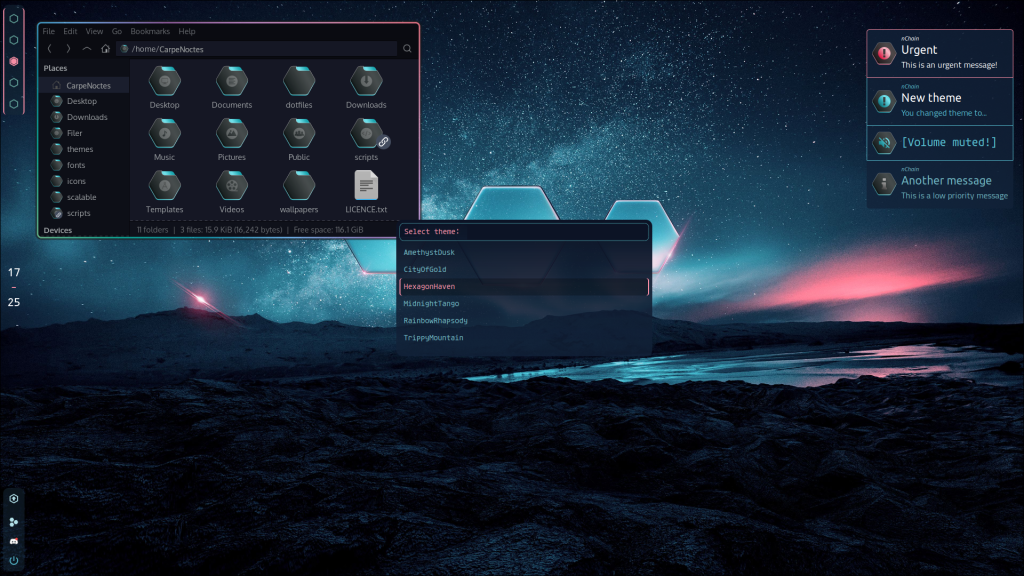Open the View menu
1024x576 pixels.
94,31
